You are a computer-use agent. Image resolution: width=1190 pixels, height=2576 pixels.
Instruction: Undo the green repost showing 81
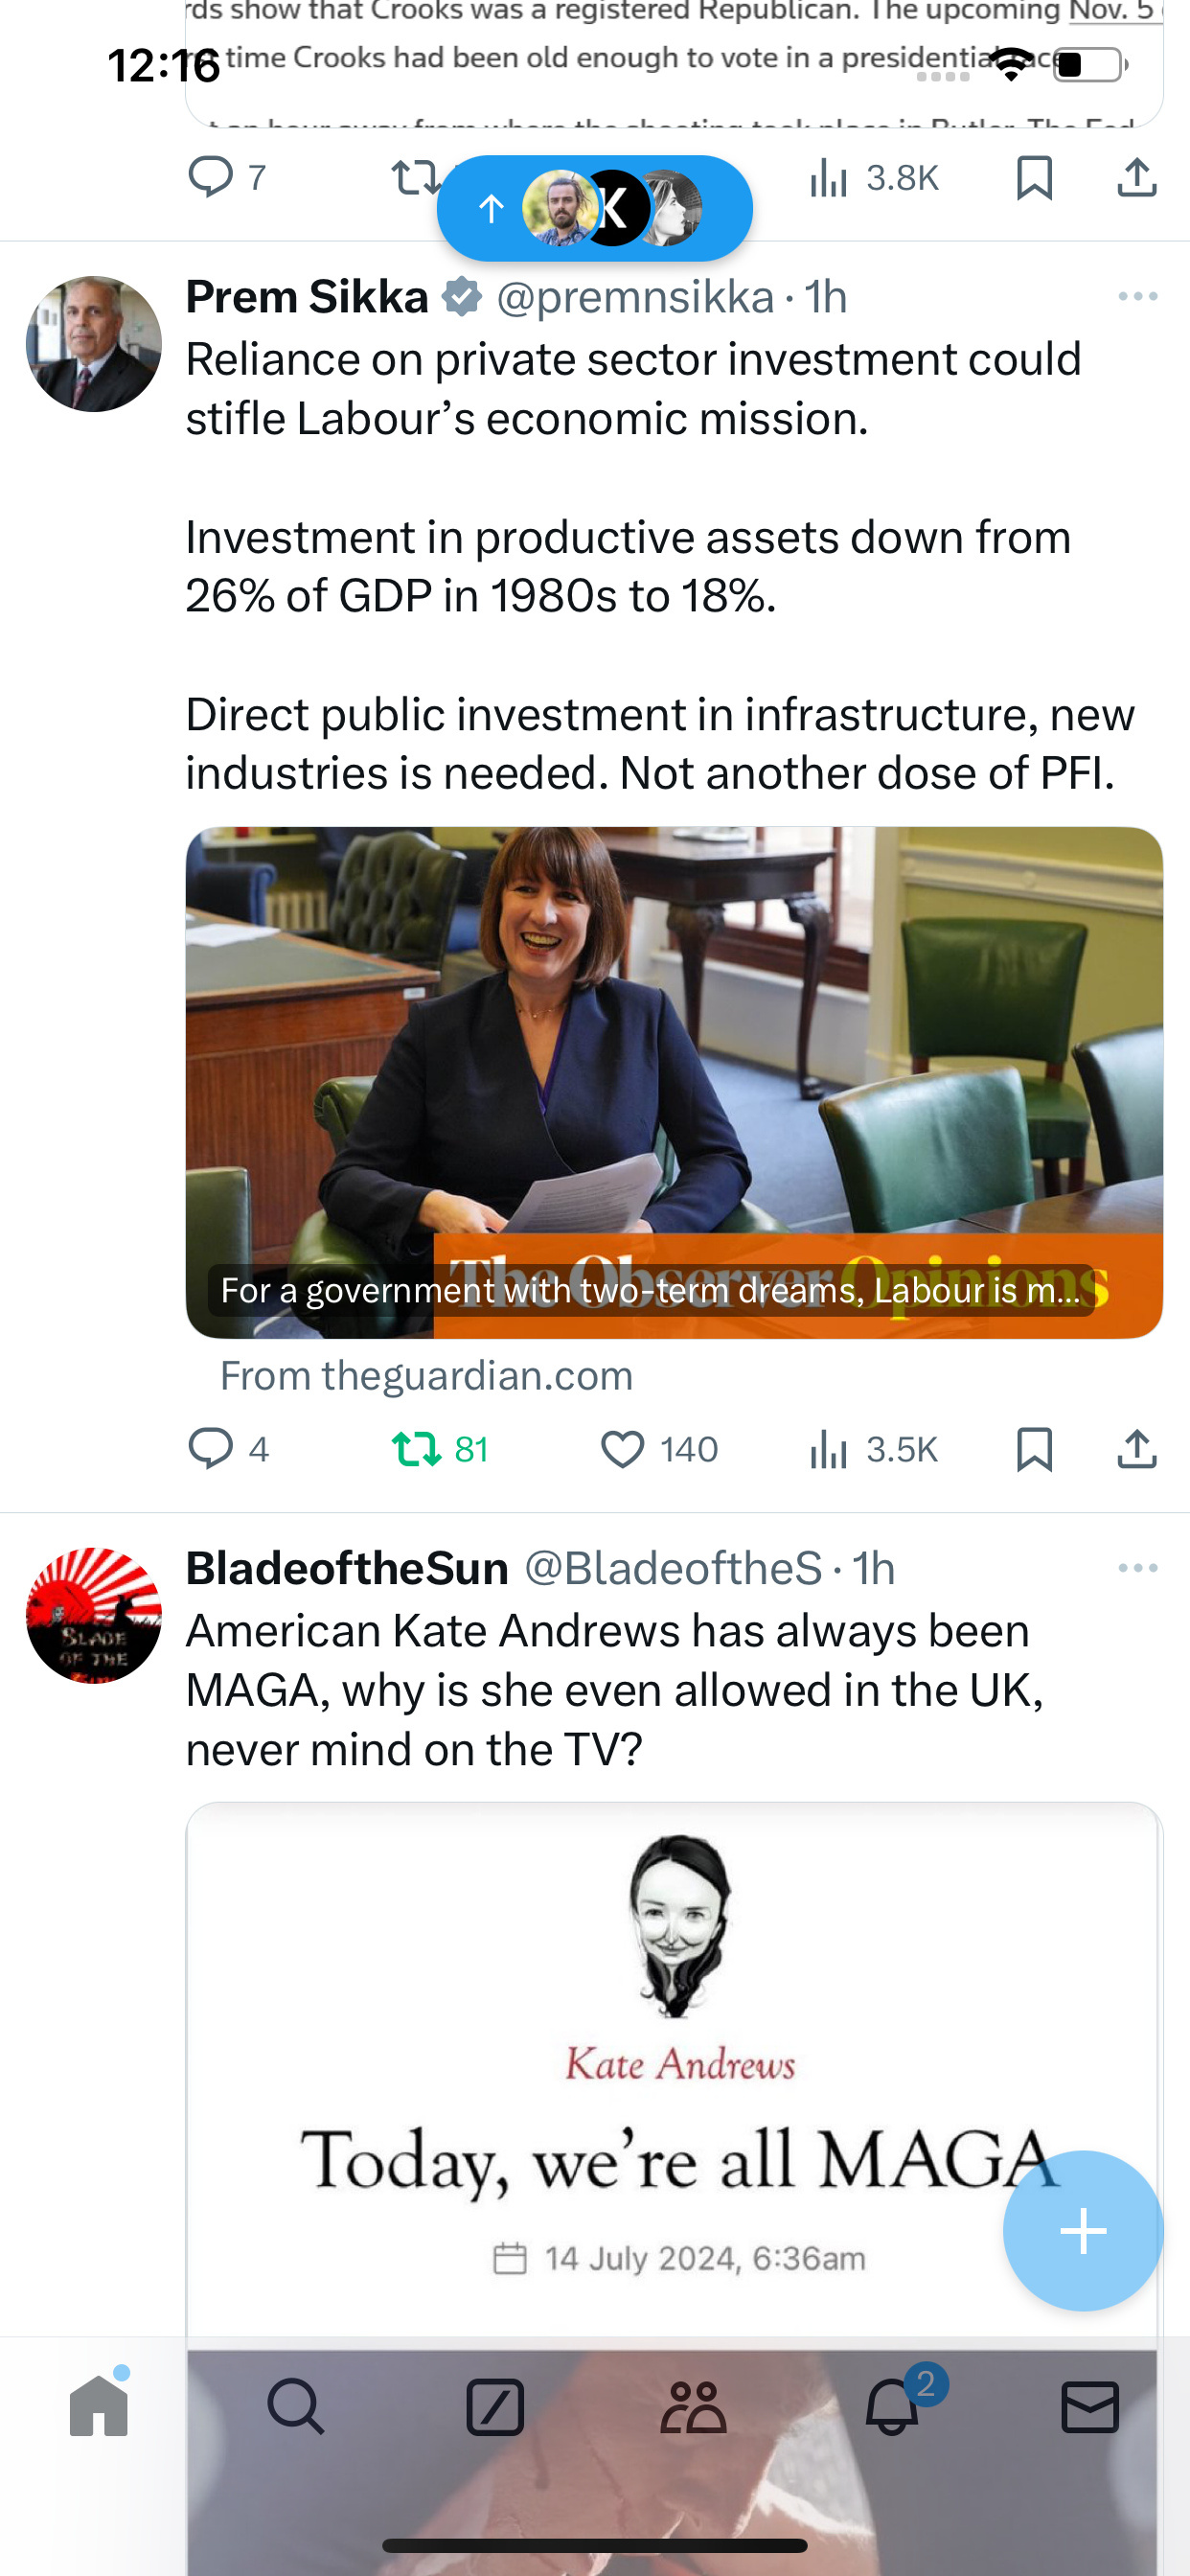440,1449
